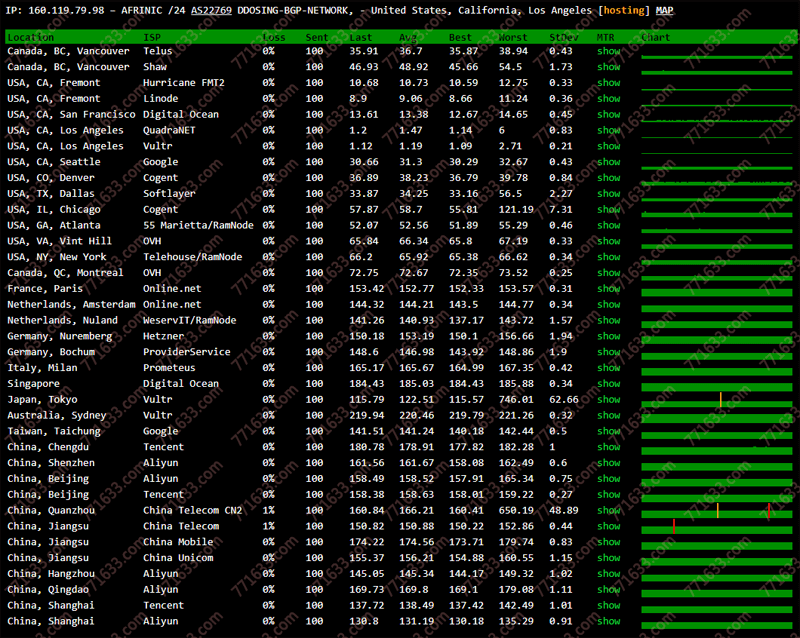Show MTR for Denver Cogent
This screenshot has height=638, width=800.
[x=609, y=178]
